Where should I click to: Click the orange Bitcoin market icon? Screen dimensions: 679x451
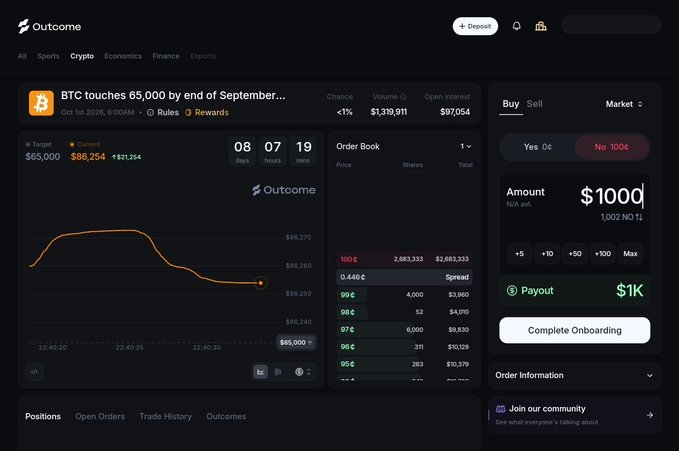pos(41,103)
